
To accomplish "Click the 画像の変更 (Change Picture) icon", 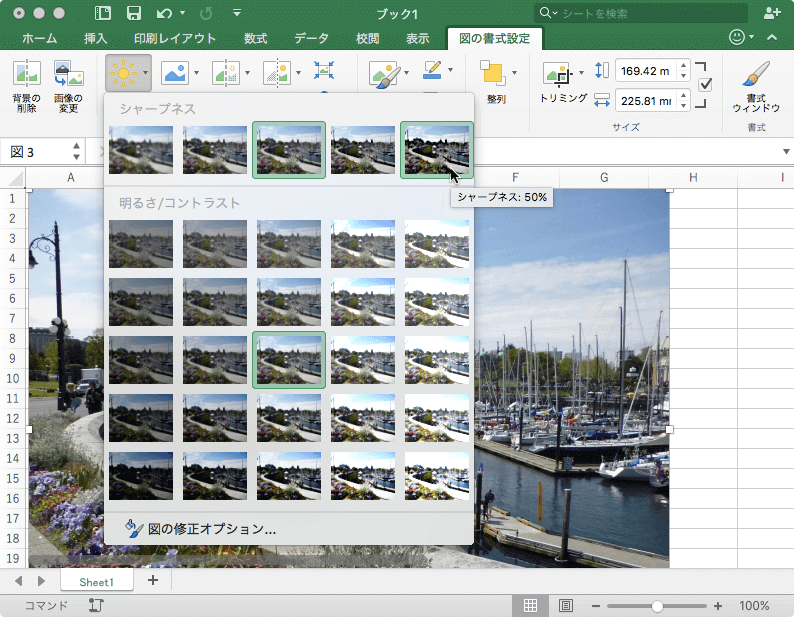I will coord(68,75).
